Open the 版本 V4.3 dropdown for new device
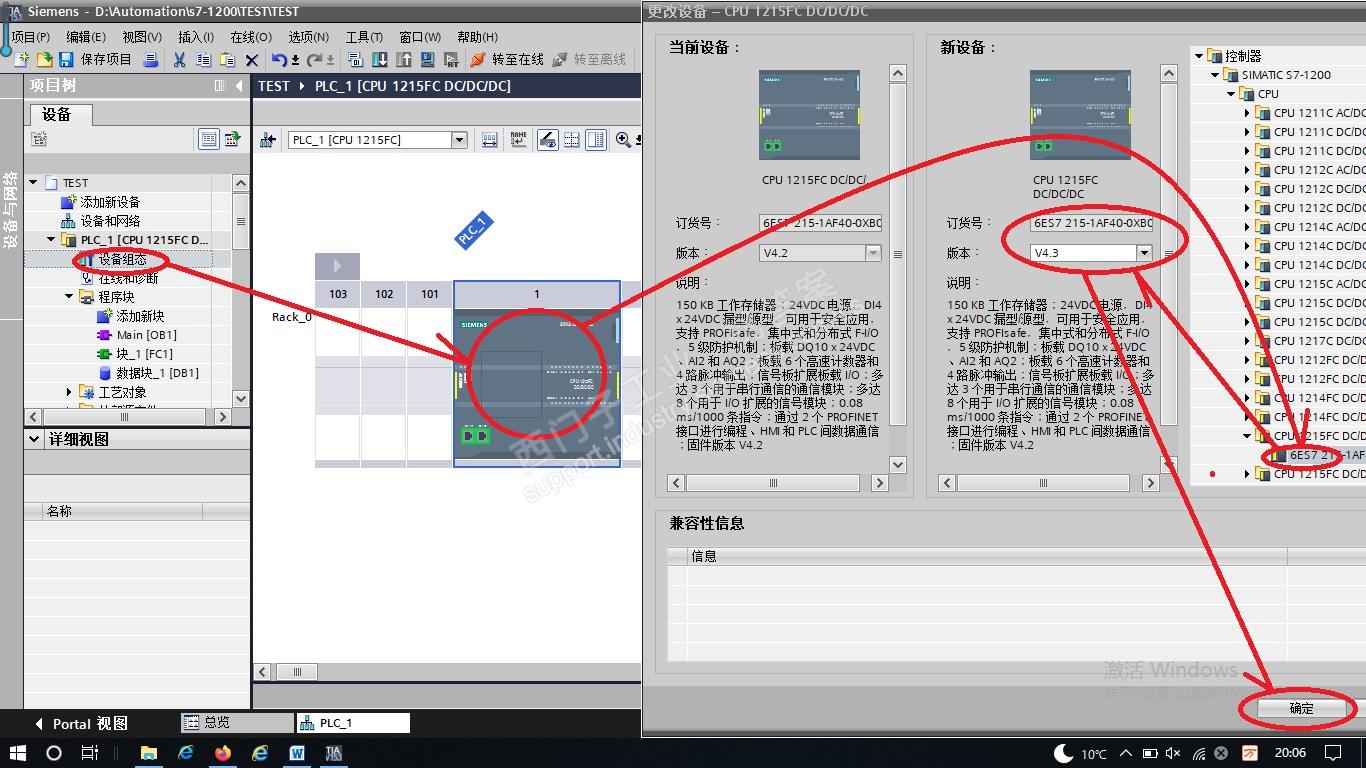The width and height of the screenshot is (1366, 768). pyautogui.click(x=1143, y=253)
